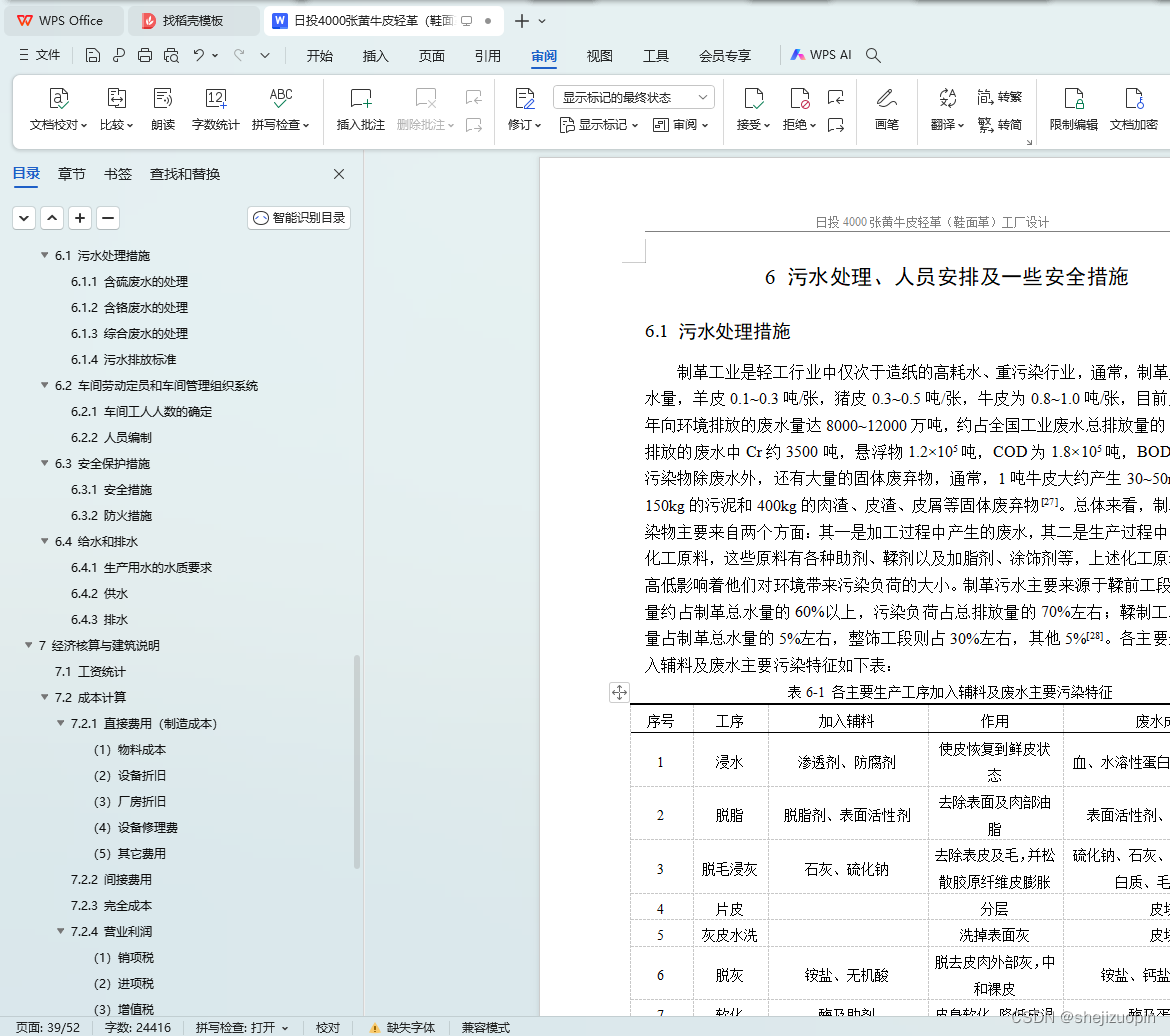1170x1036 pixels.
Task: Collapse the 6.1 污水处理措施 node
Action: point(45,255)
